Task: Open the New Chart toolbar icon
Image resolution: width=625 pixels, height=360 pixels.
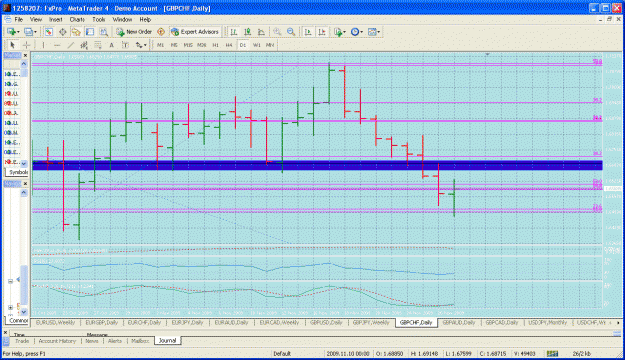Action: point(11,31)
